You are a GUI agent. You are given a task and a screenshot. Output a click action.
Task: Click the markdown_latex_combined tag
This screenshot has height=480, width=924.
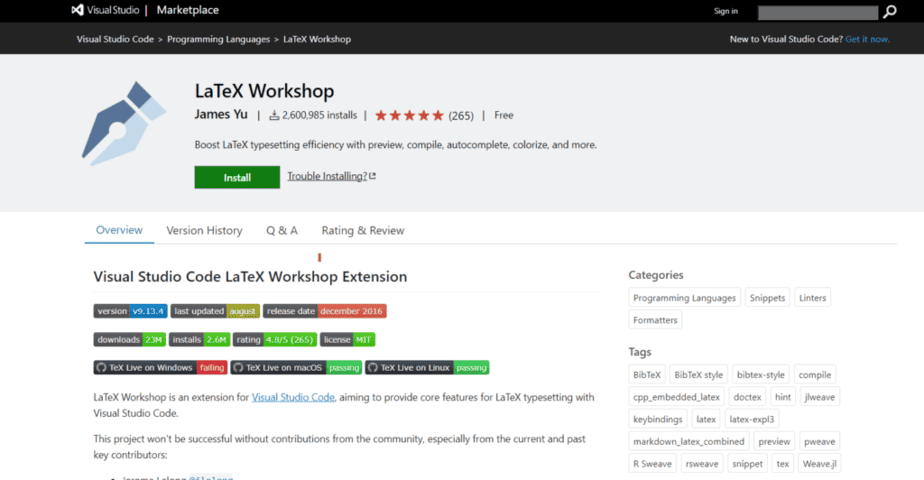689,442
